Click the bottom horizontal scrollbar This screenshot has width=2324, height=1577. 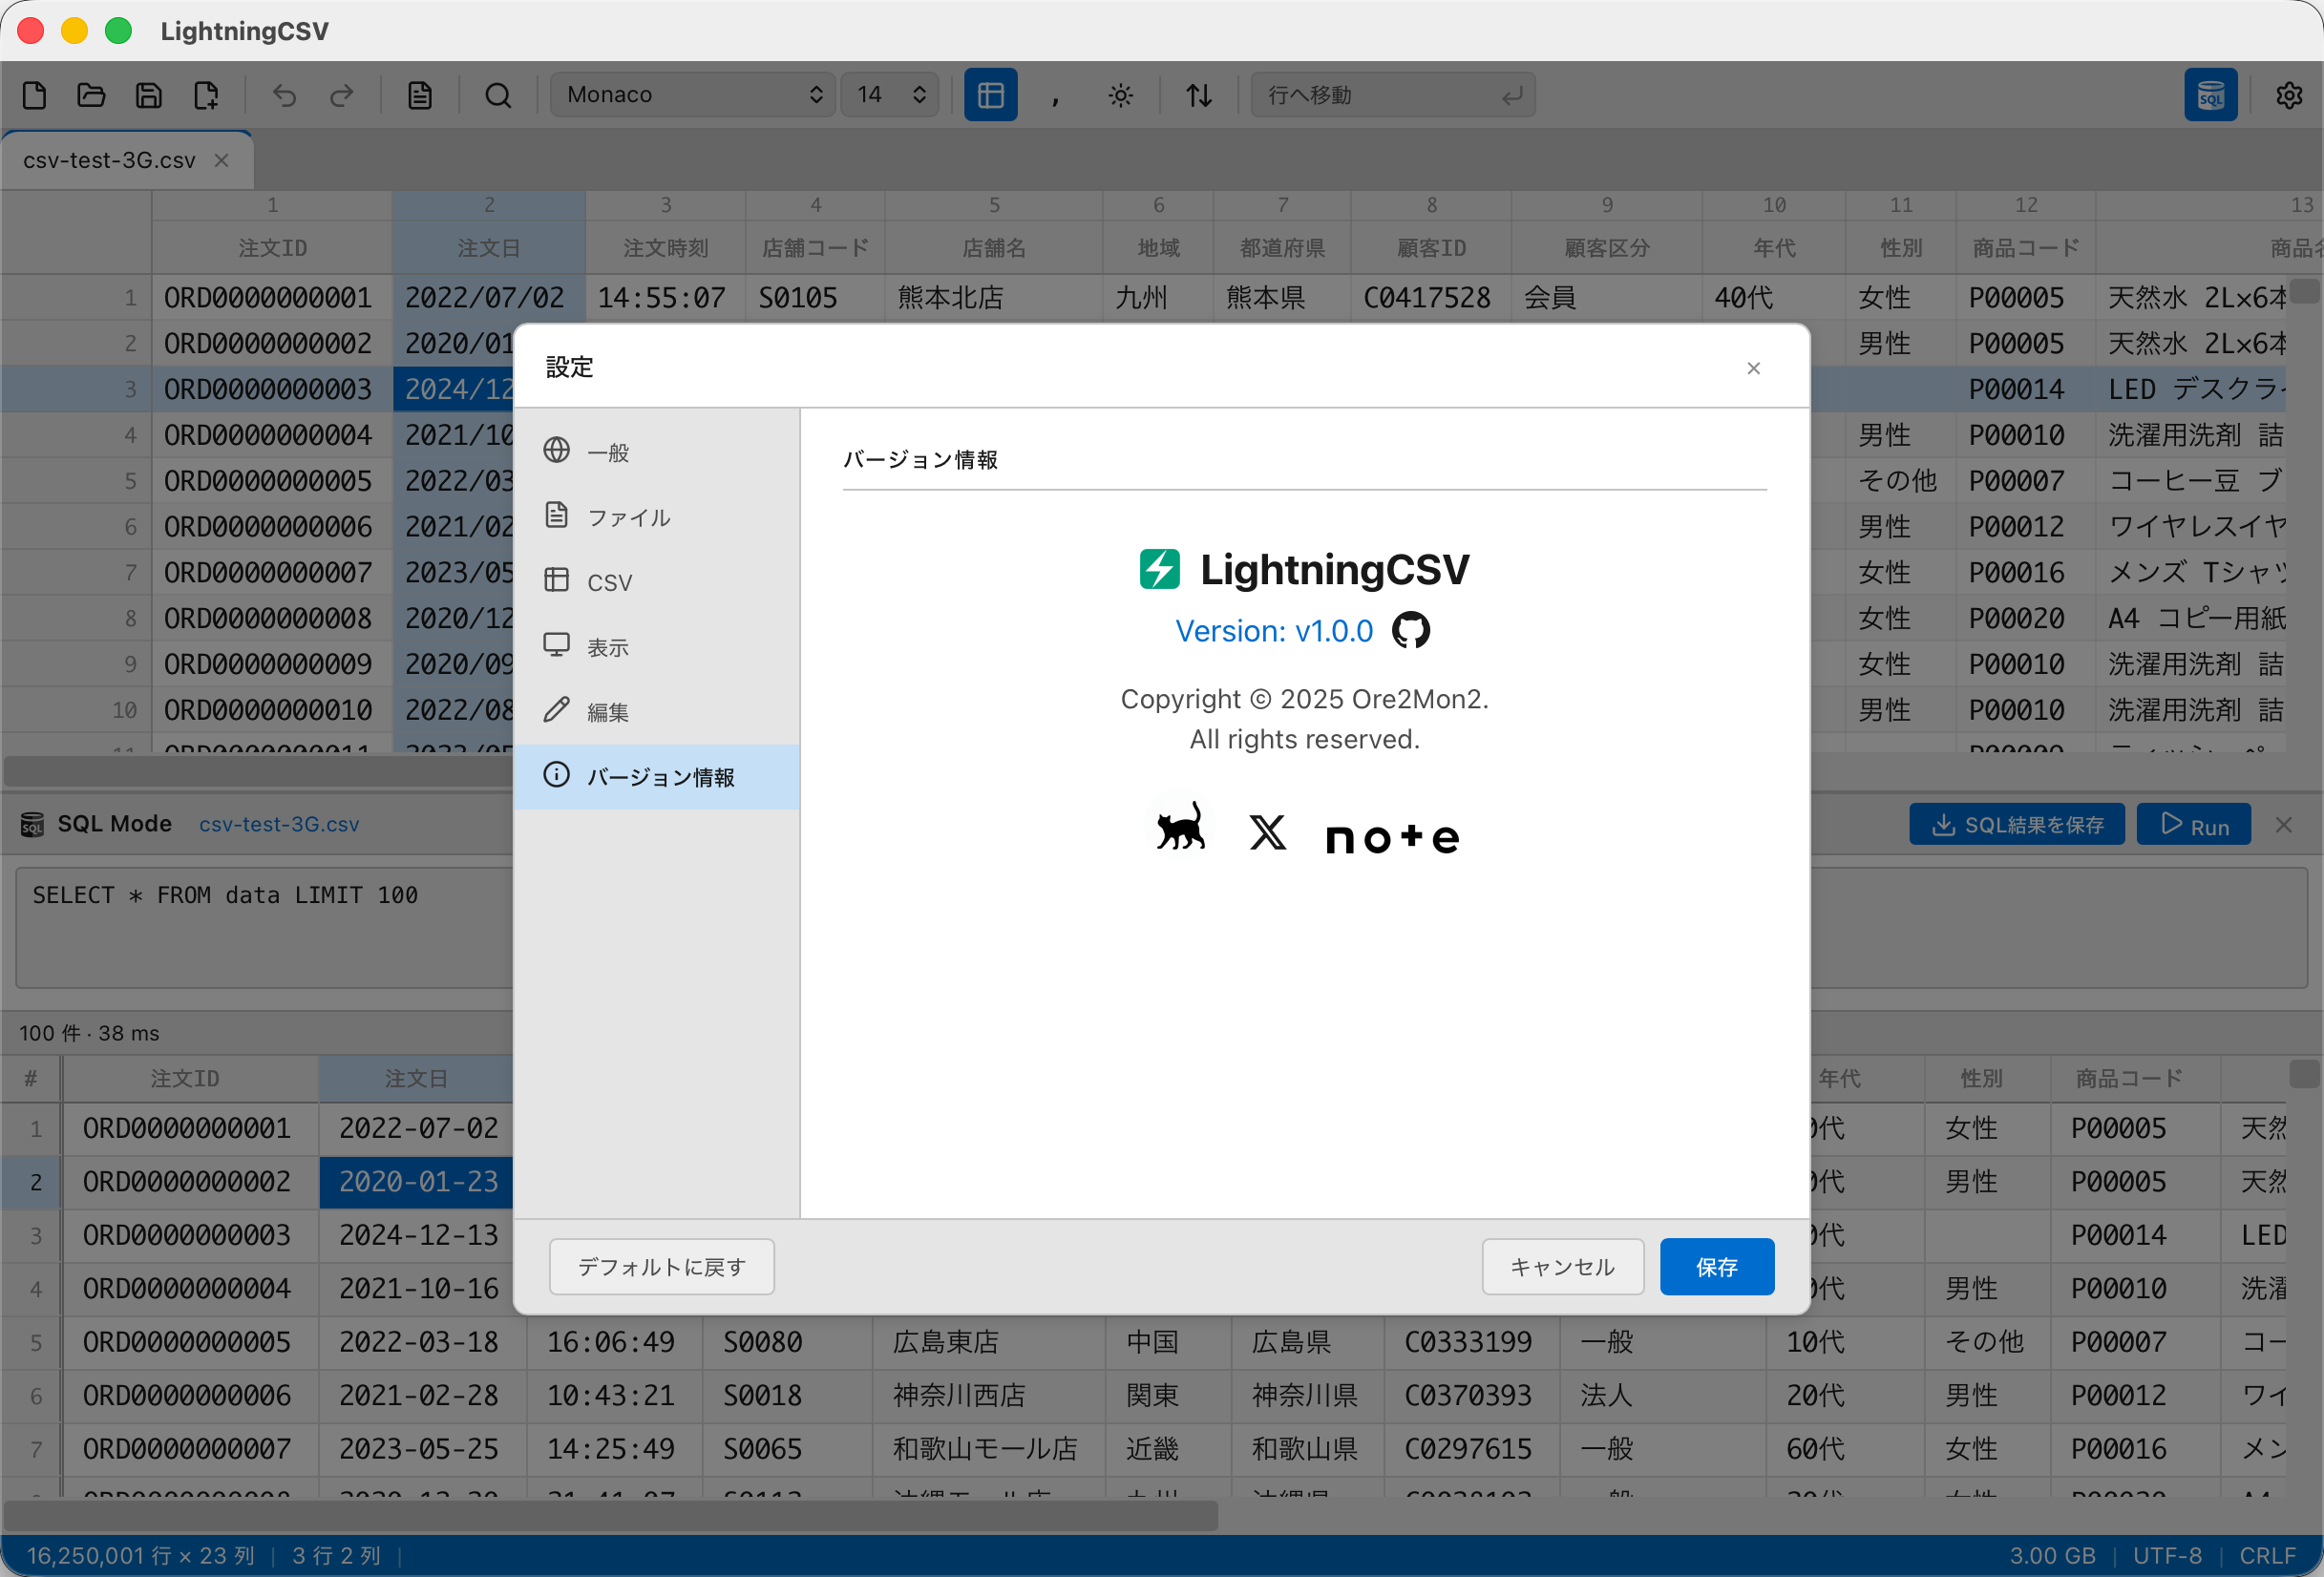[610, 1515]
